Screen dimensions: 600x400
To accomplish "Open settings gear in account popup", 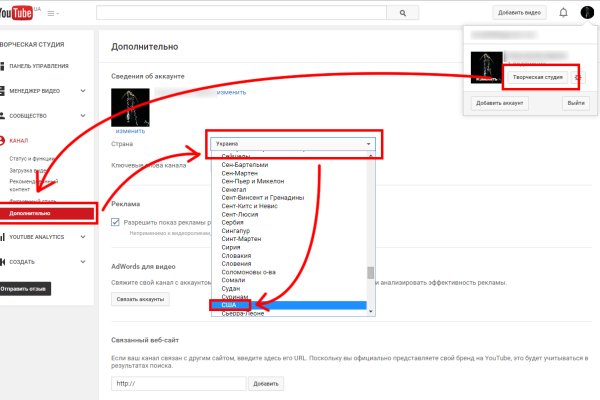I will [x=577, y=77].
